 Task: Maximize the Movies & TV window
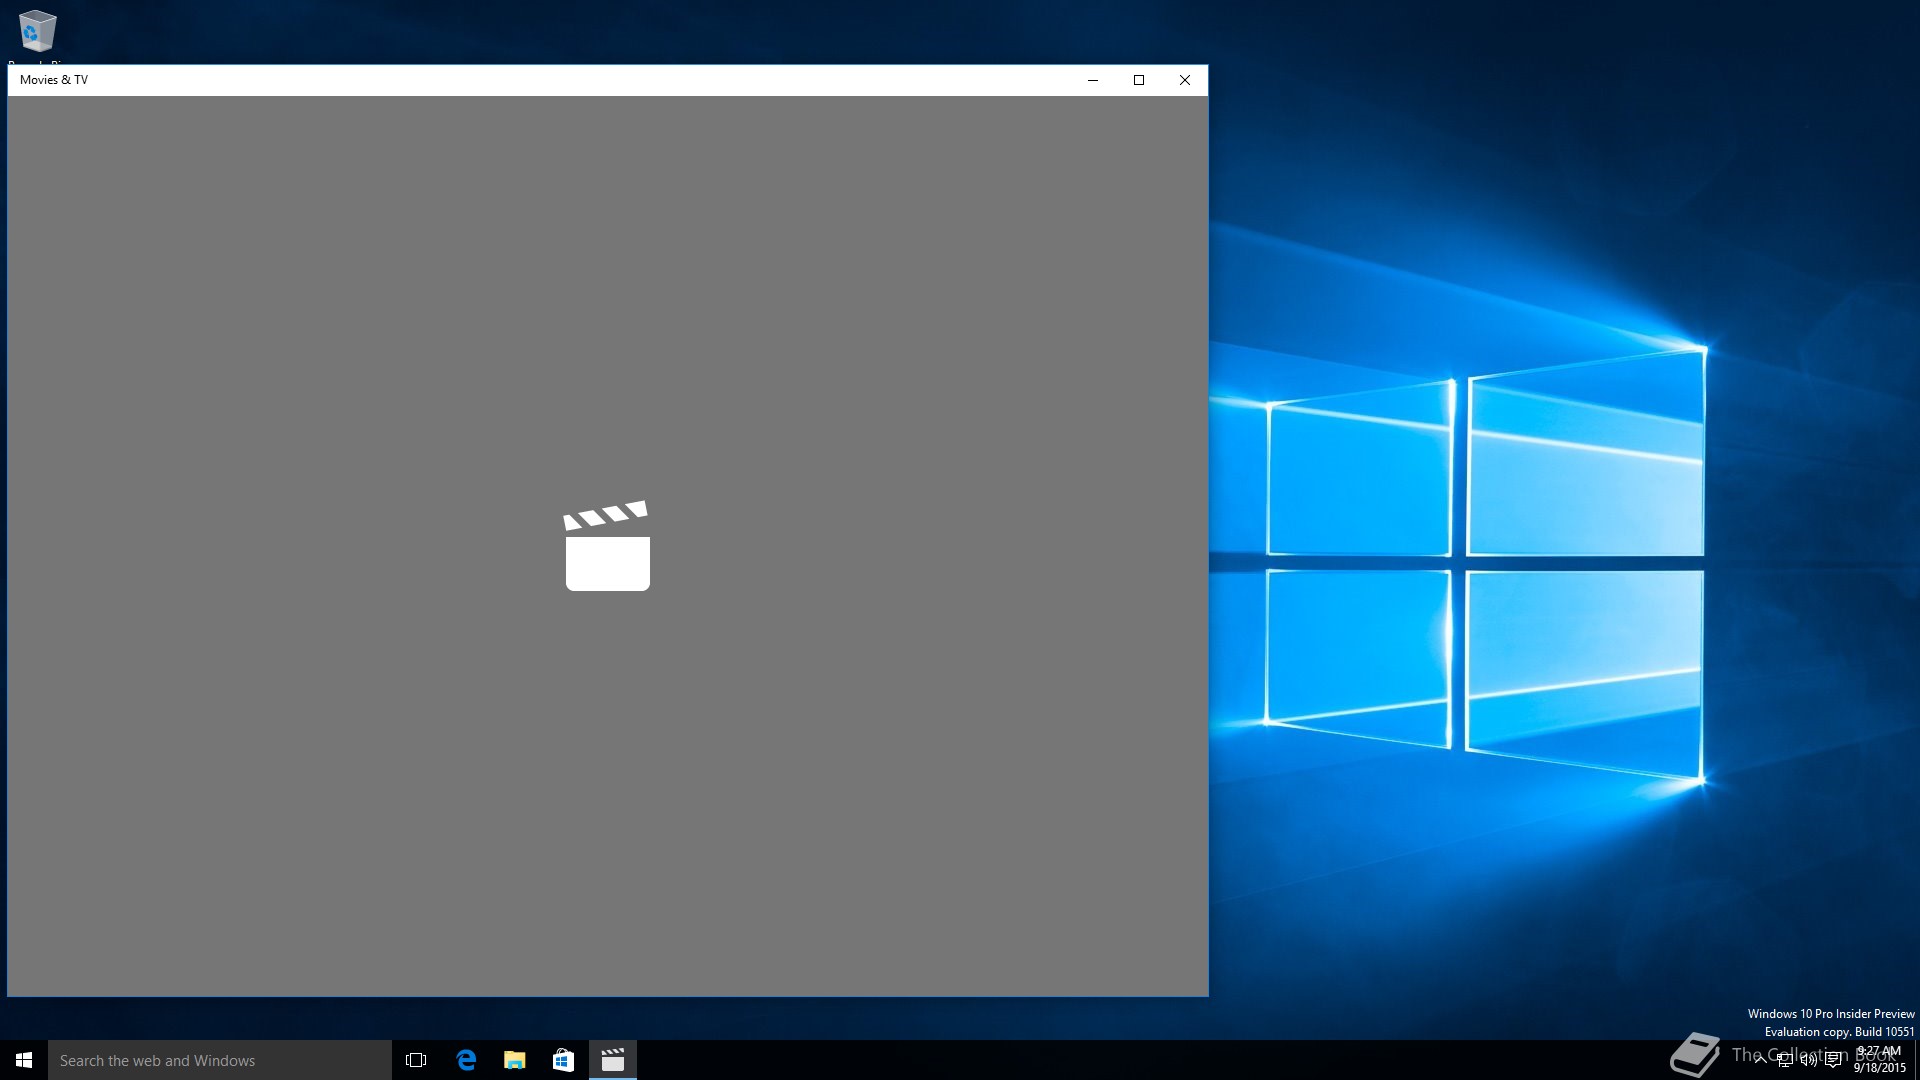pos(1139,80)
